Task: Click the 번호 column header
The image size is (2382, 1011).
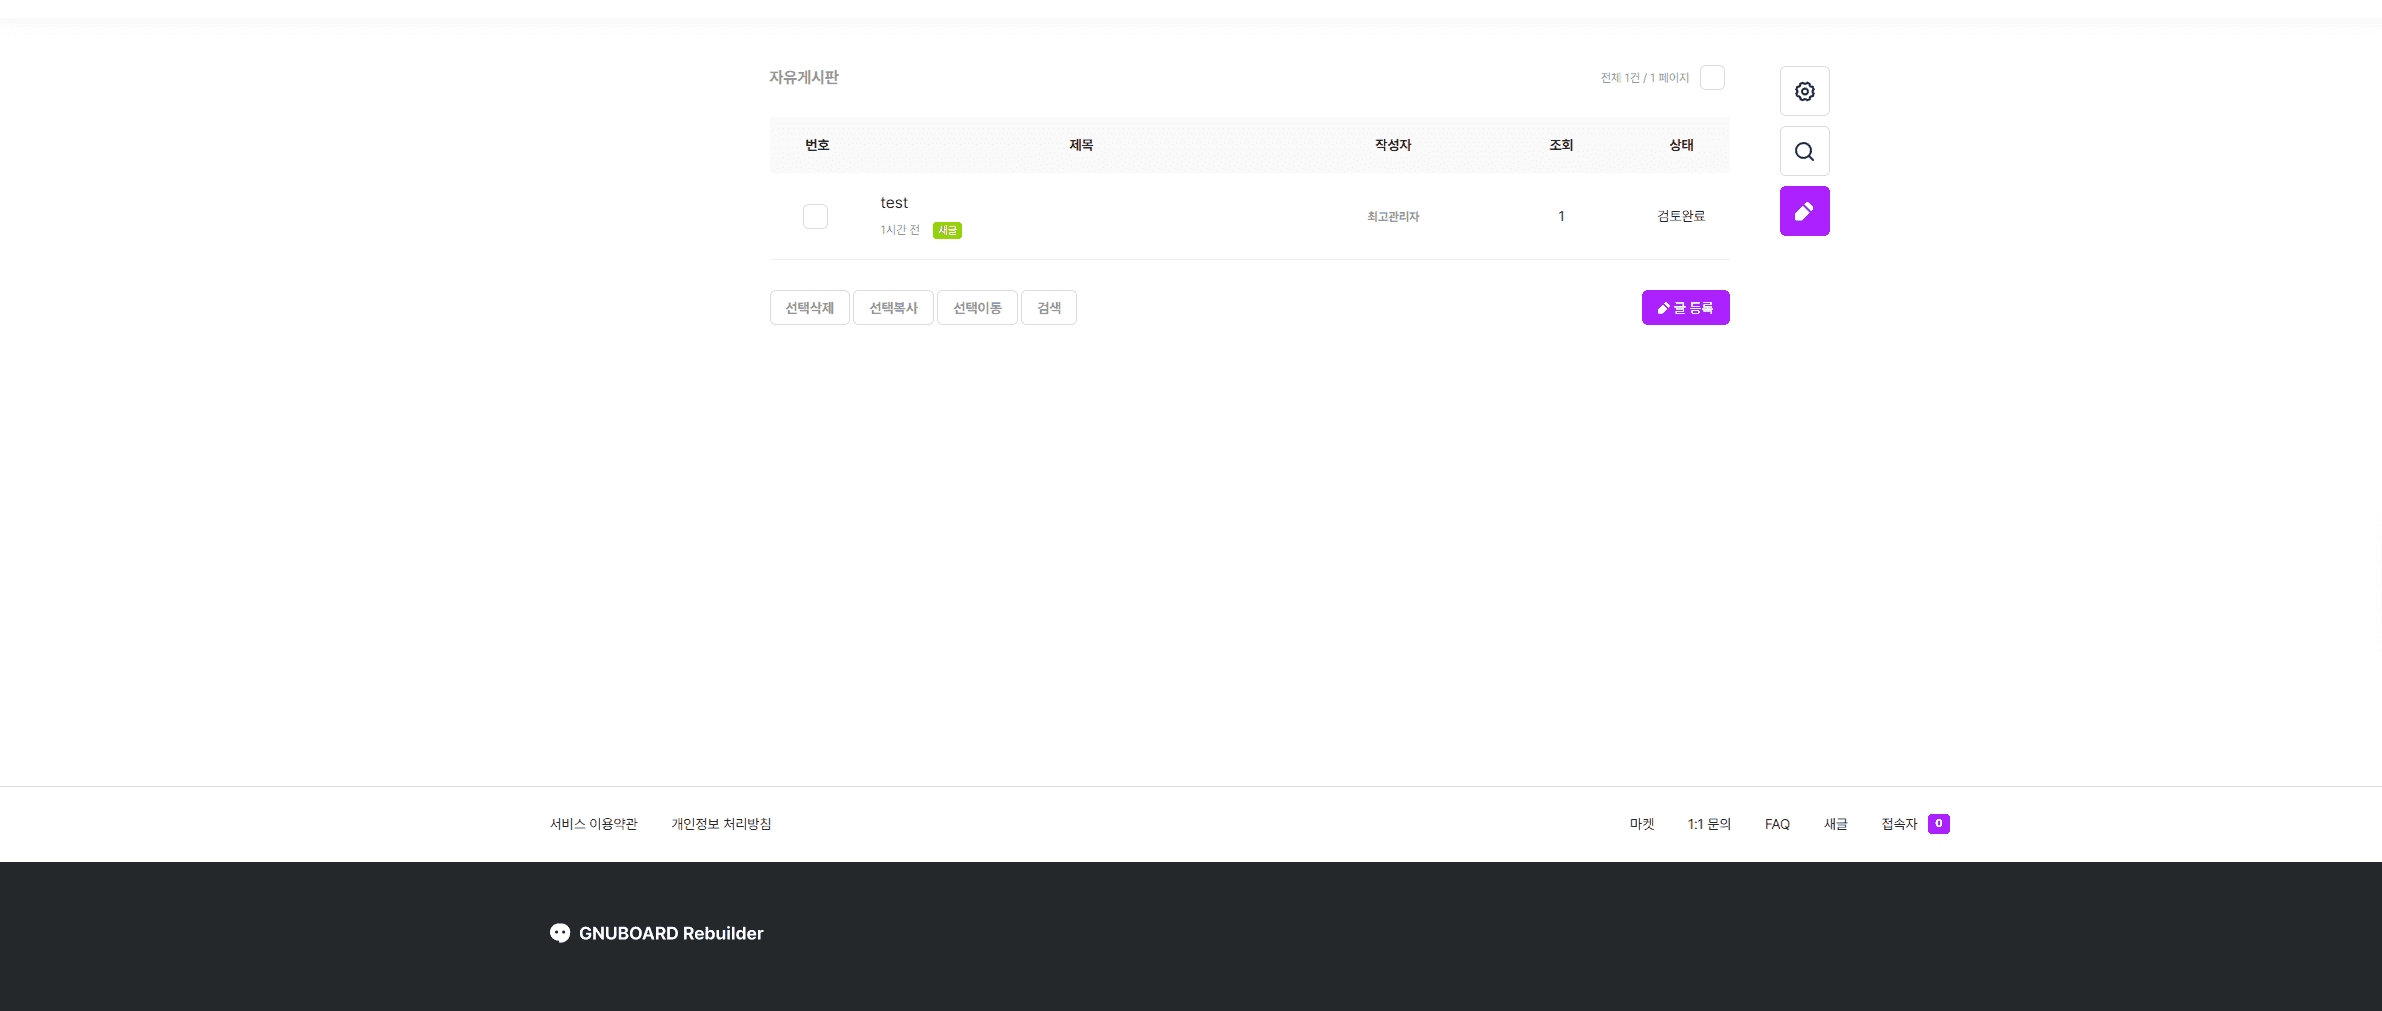Action: 817,145
